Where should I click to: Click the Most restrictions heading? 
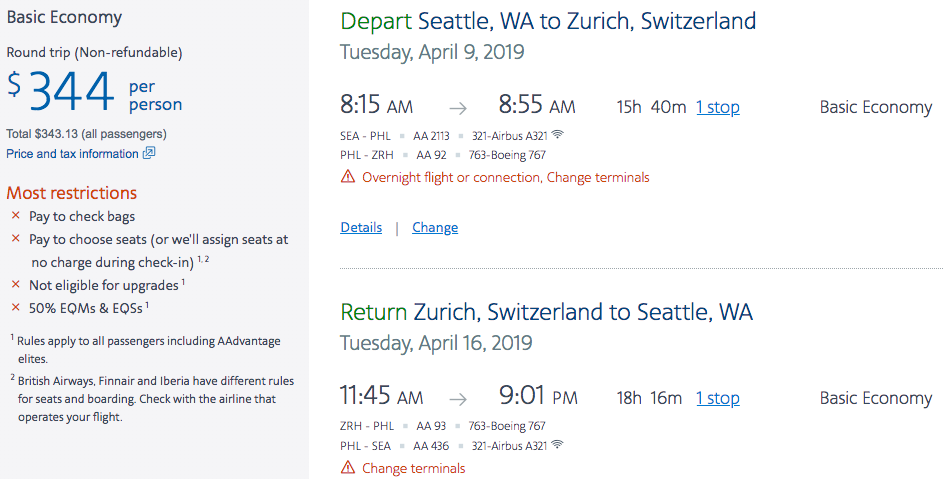(72, 193)
